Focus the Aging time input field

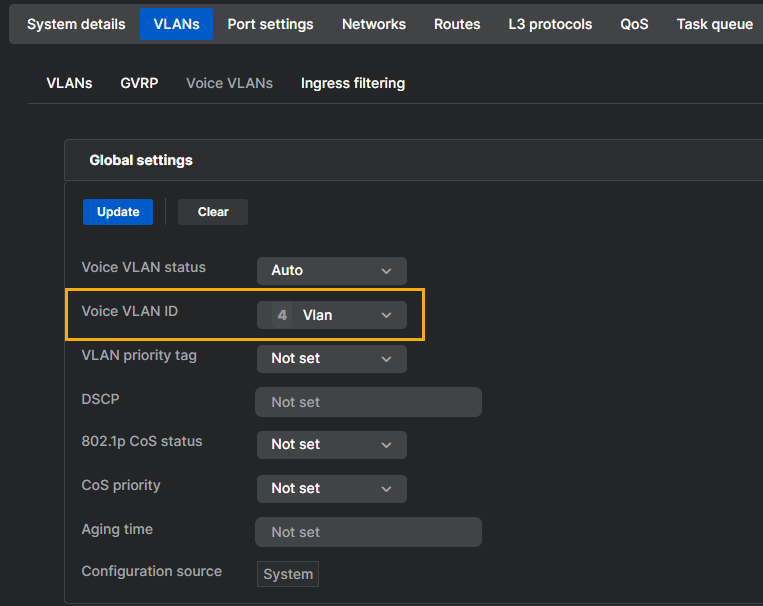(x=368, y=532)
